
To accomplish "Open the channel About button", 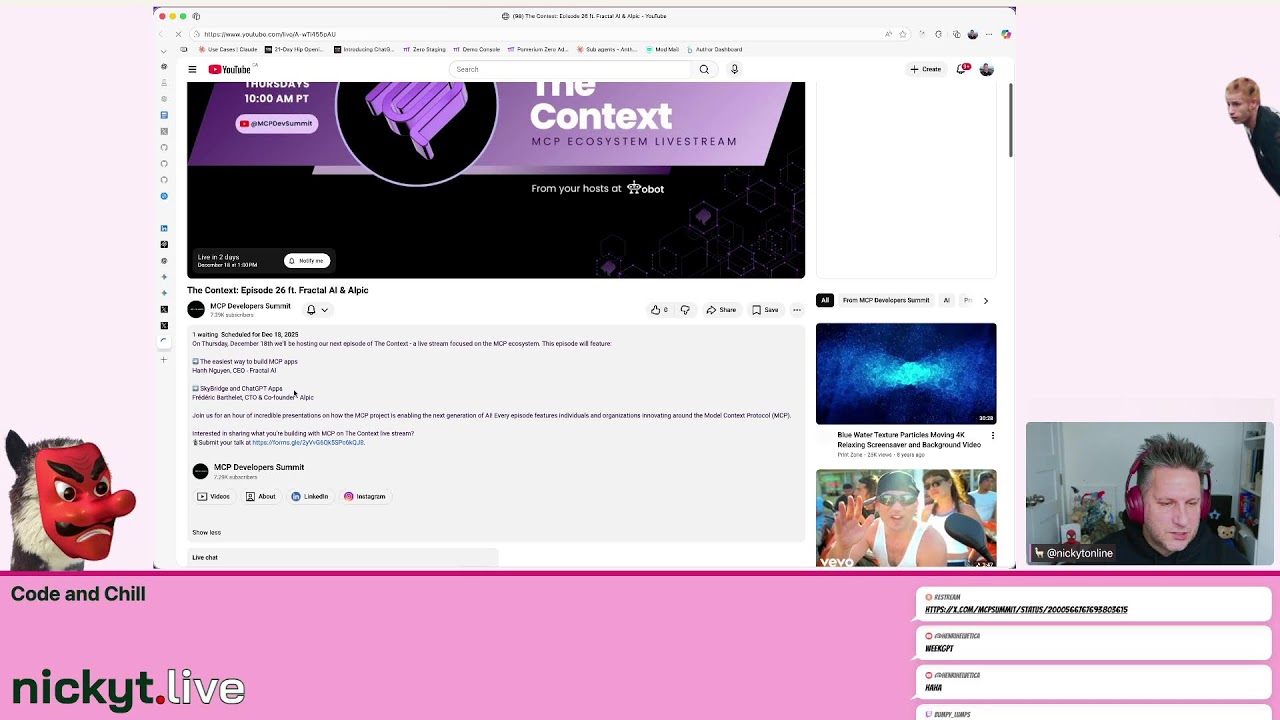I will 261,496.
